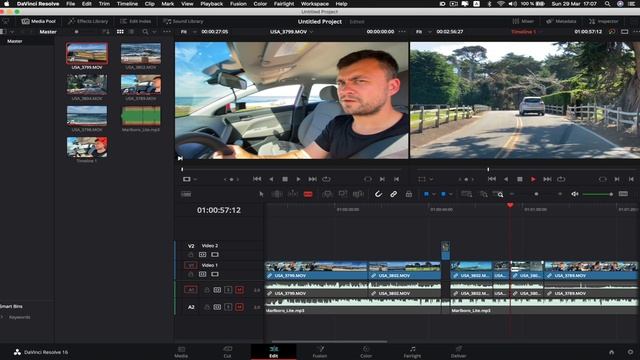Solo audio track A1

[228, 290]
